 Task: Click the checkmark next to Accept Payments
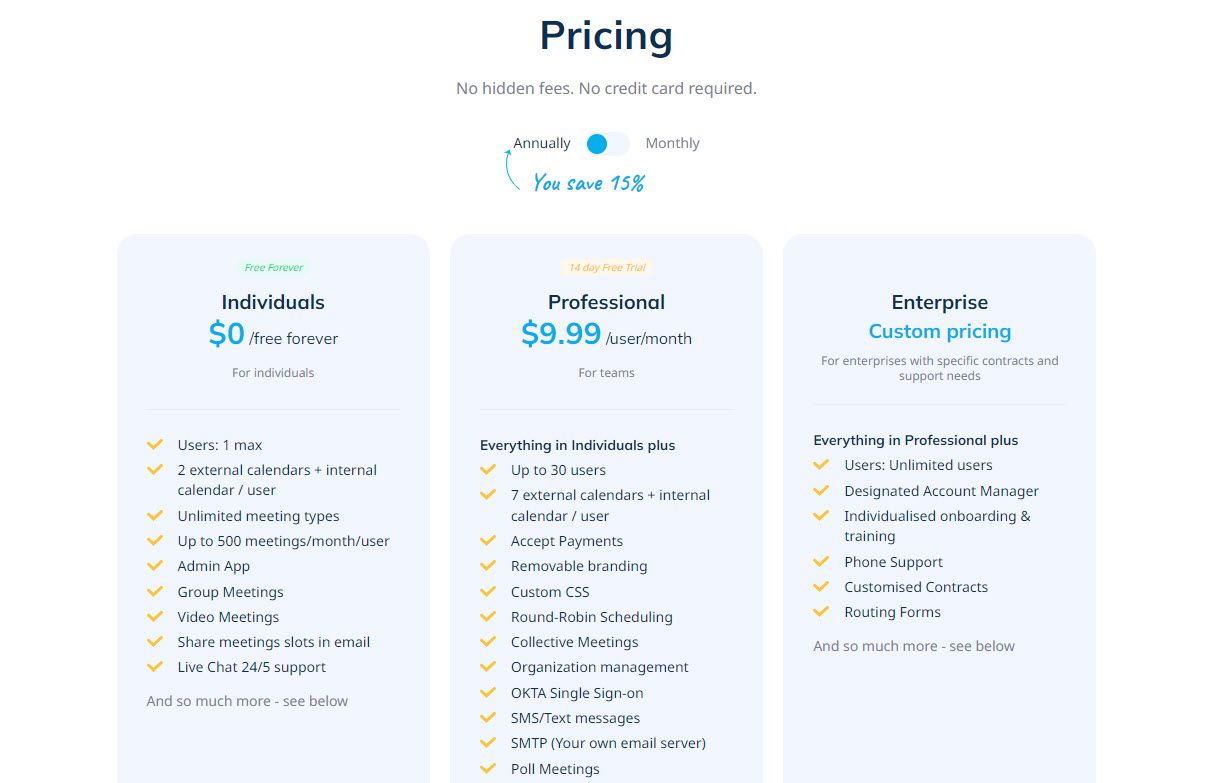pos(488,541)
